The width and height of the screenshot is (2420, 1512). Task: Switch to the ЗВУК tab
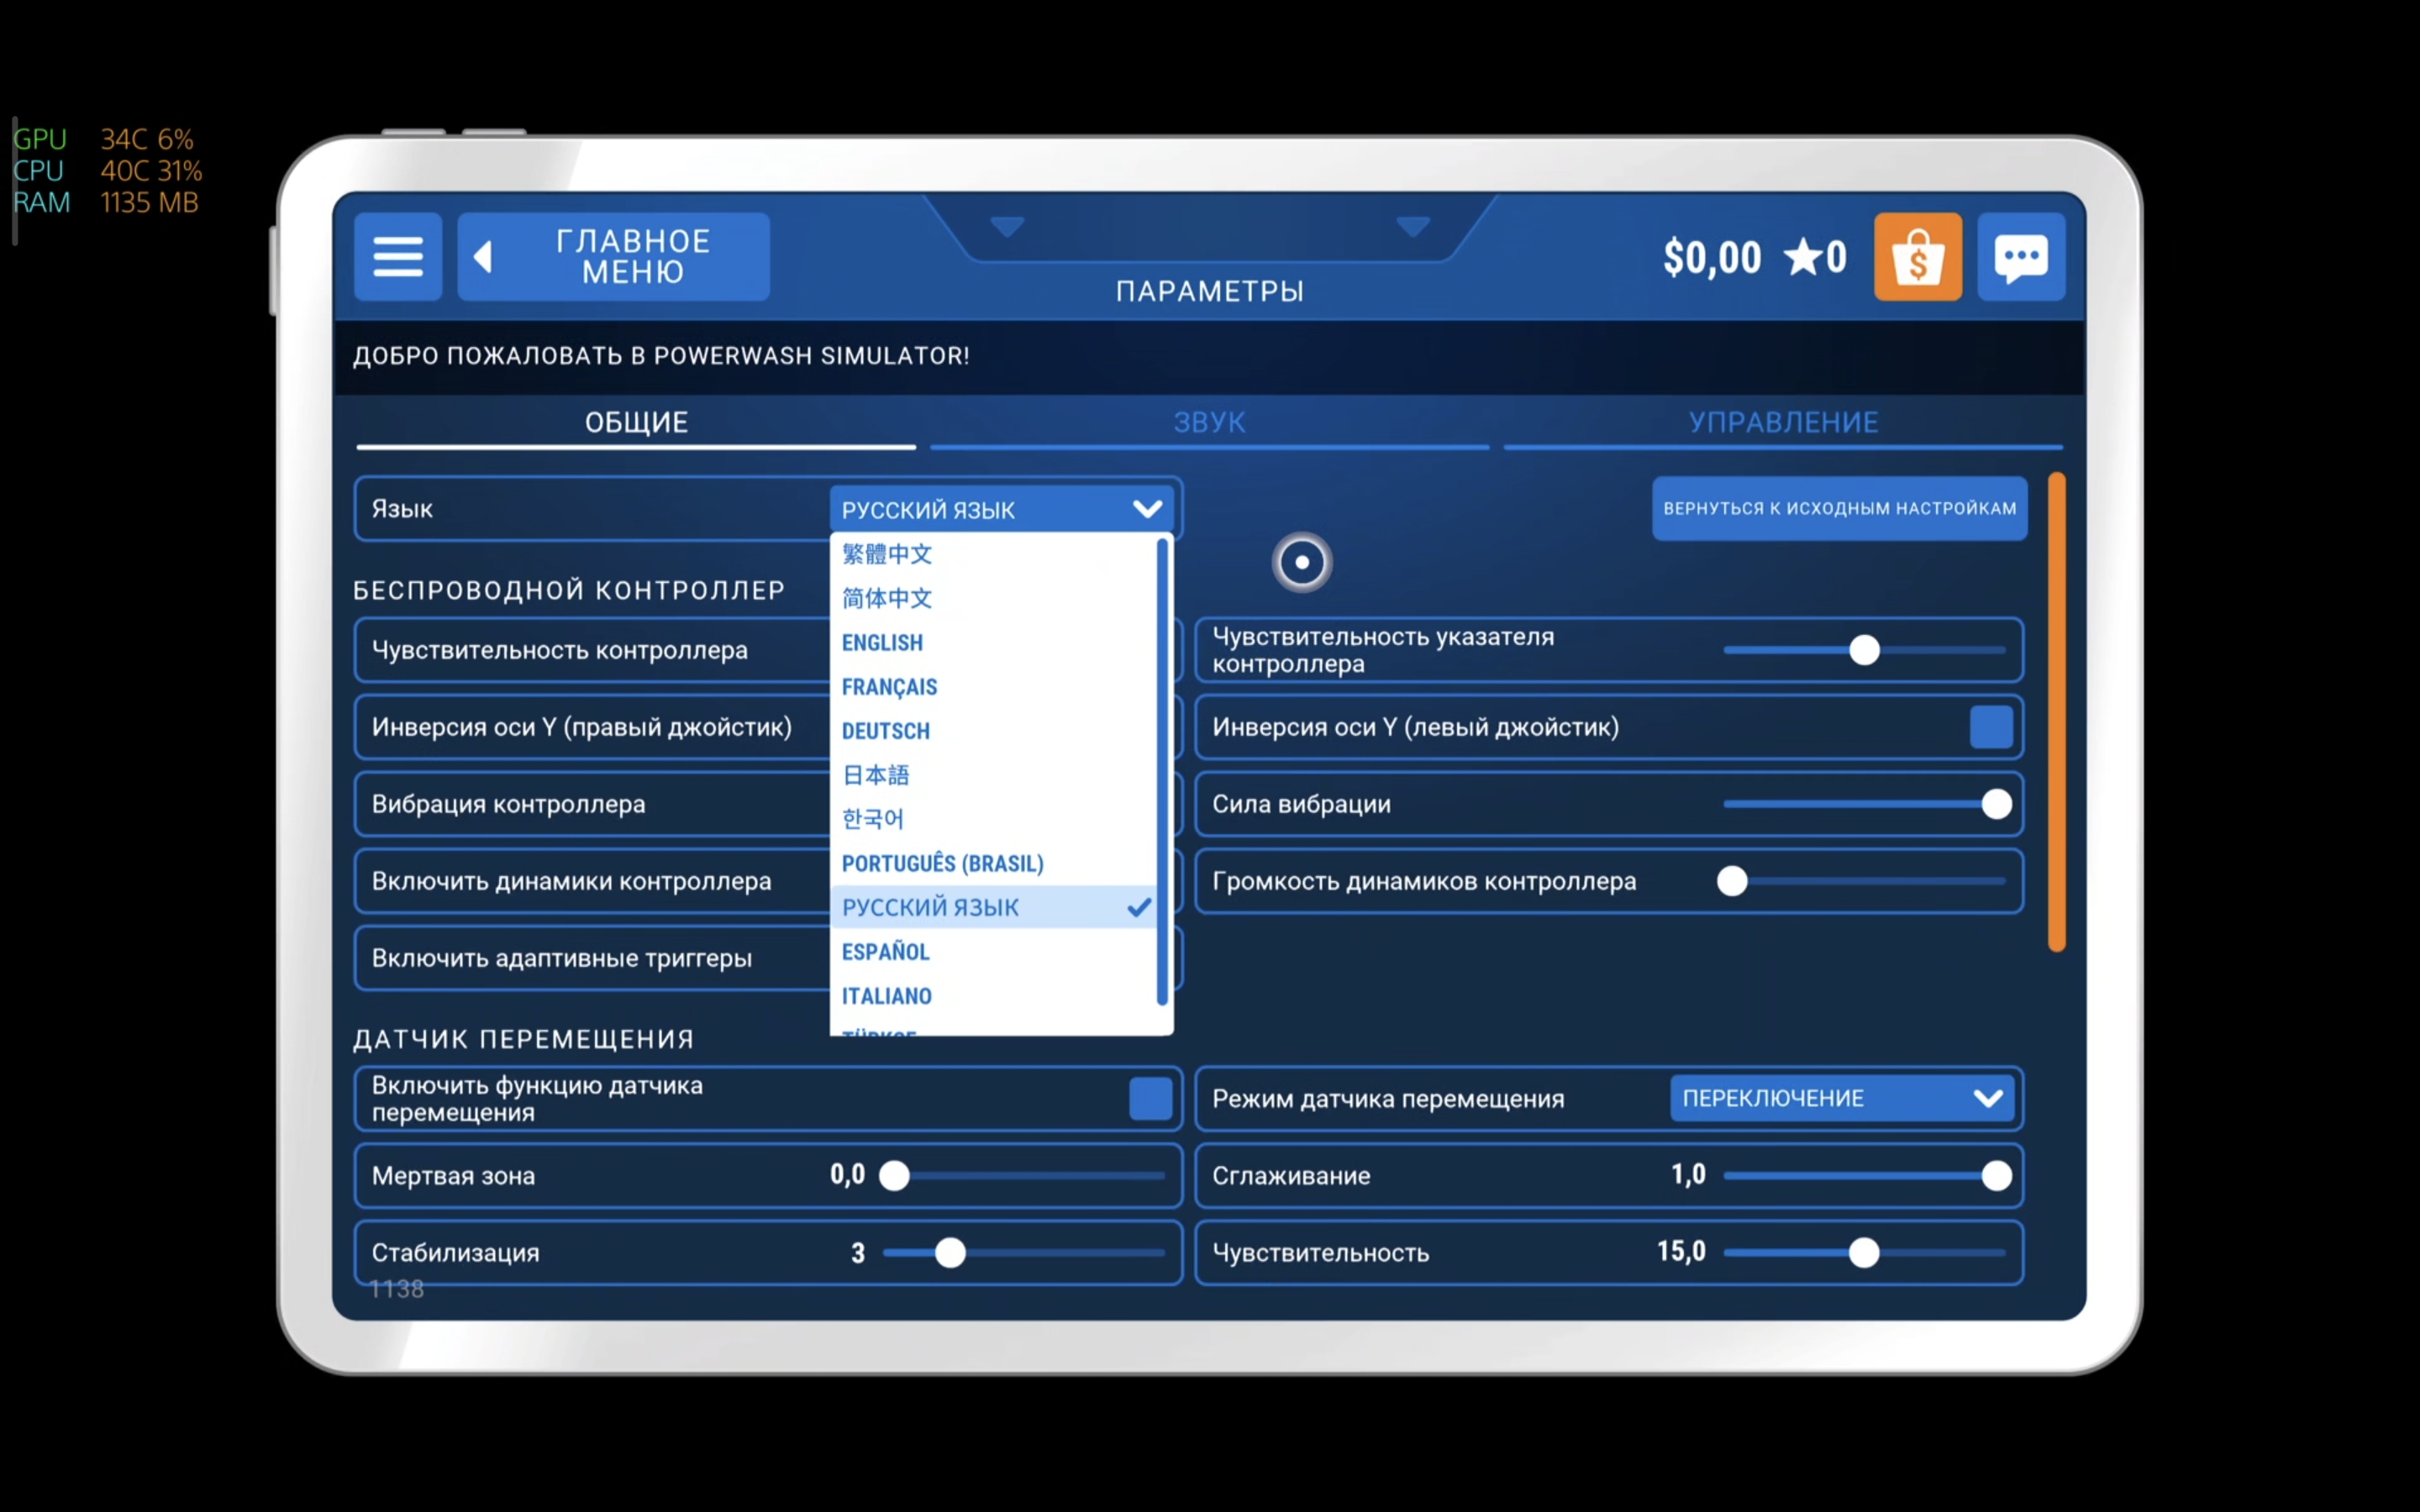pyautogui.click(x=1209, y=422)
